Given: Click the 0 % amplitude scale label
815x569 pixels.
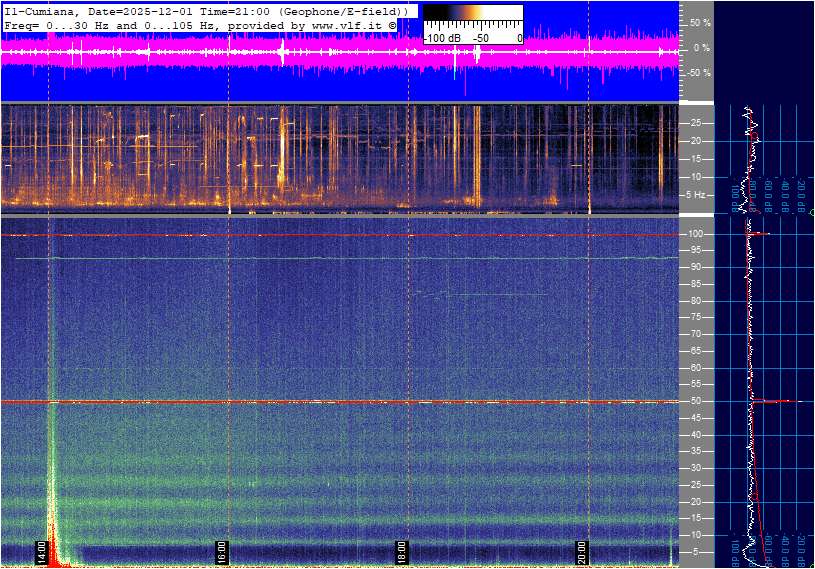Looking at the screenshot, I should coord(702,47).
